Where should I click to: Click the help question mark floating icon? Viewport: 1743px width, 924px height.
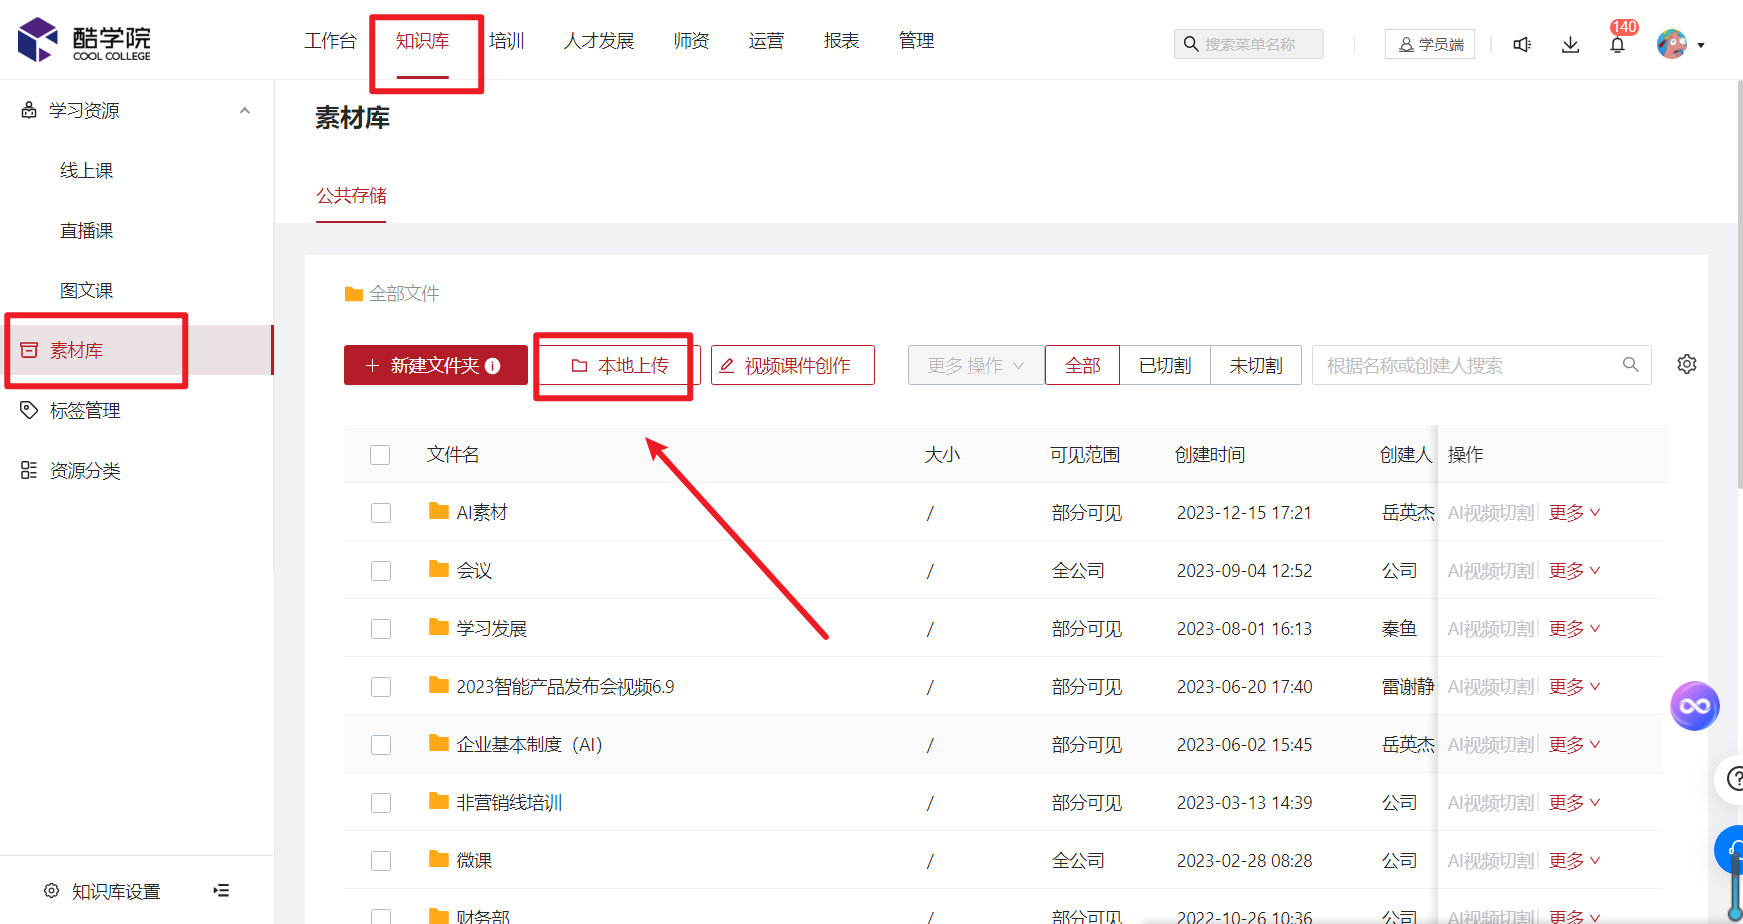tap(1733, 778)
